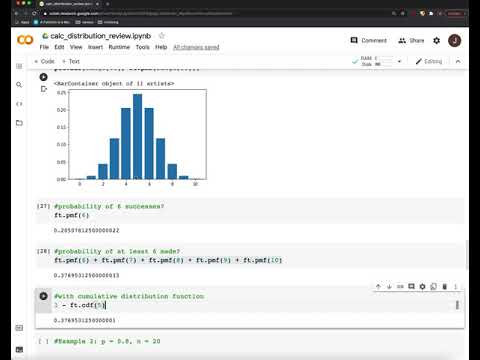
Task: Star the calc_distribution_review notebook
Action: 162,36
